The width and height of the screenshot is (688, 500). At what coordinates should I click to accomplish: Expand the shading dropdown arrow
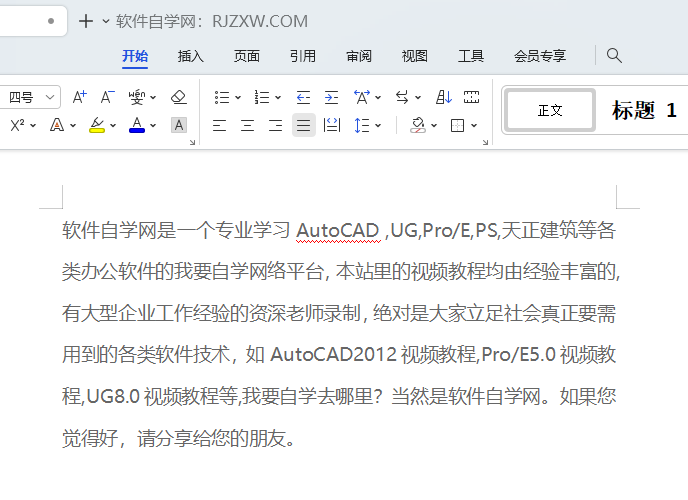(434, 126)
